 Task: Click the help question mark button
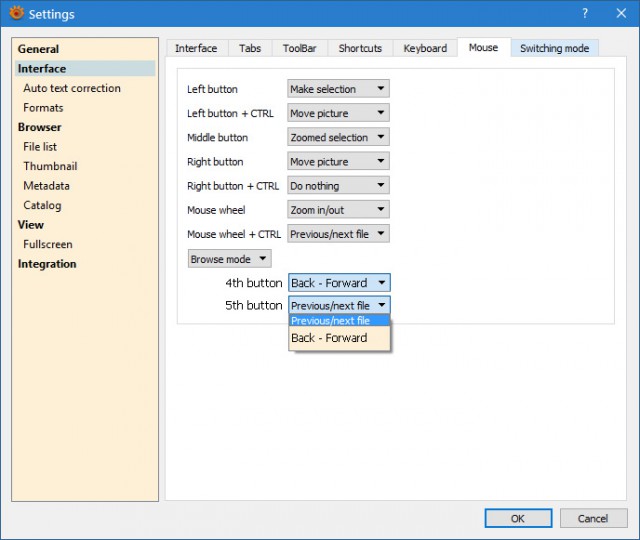[x=585, y=13]
